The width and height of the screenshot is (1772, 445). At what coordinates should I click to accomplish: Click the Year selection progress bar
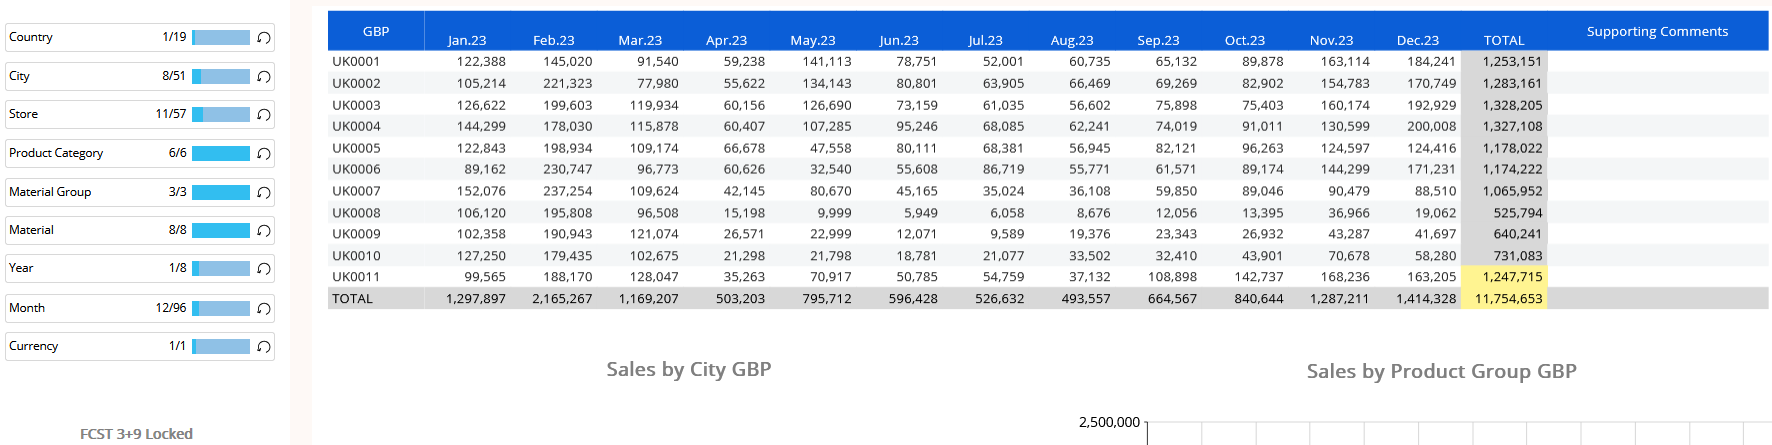point(221,268)
